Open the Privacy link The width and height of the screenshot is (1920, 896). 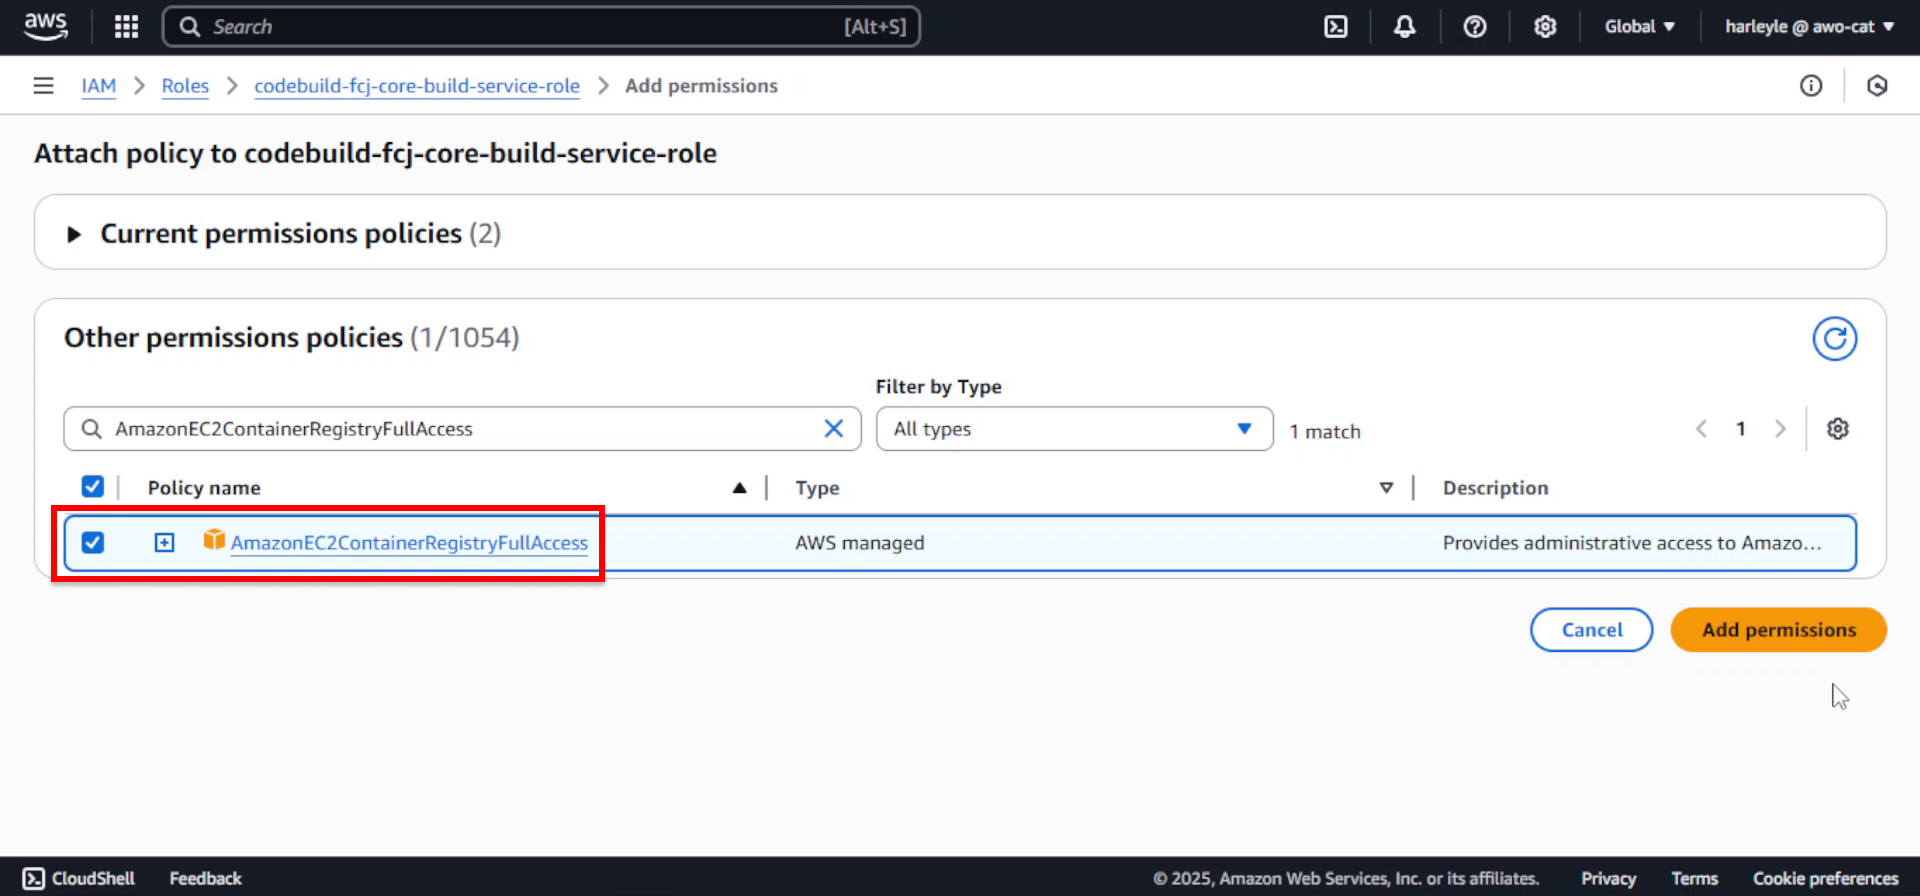click(x=1608, y=878)
